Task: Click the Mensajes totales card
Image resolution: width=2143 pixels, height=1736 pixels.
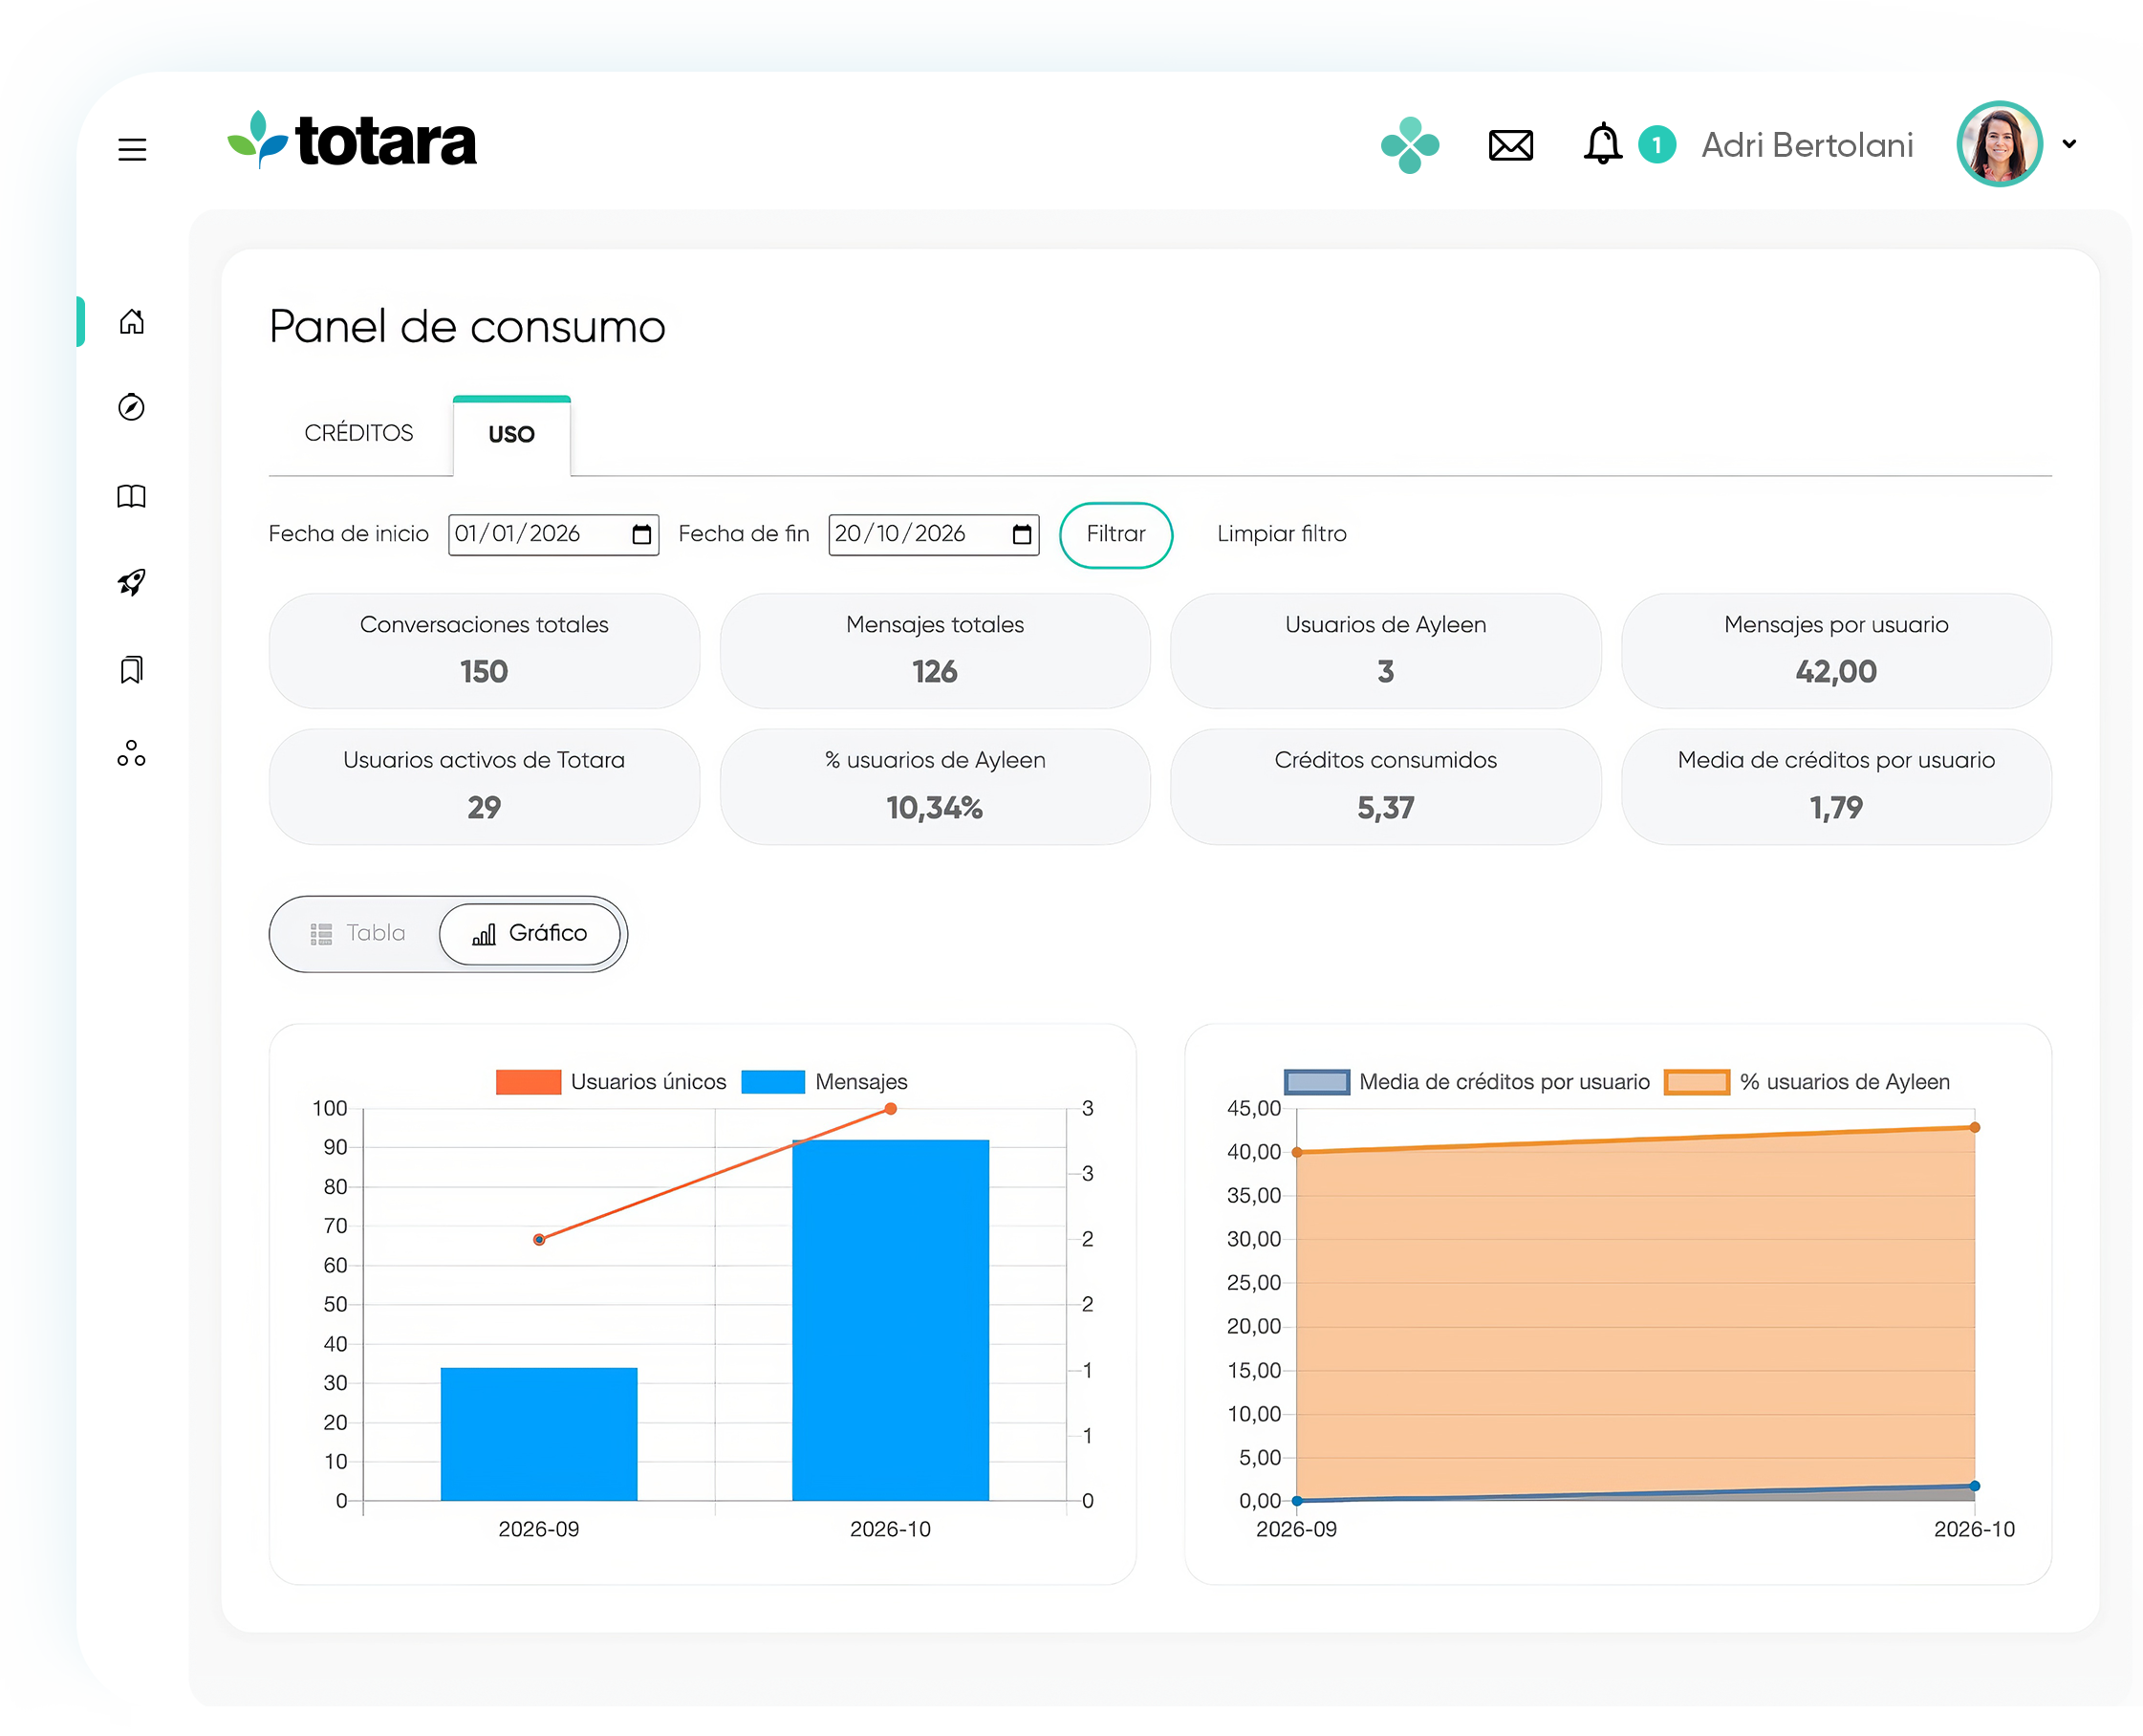Action: [x=934, y=651]
